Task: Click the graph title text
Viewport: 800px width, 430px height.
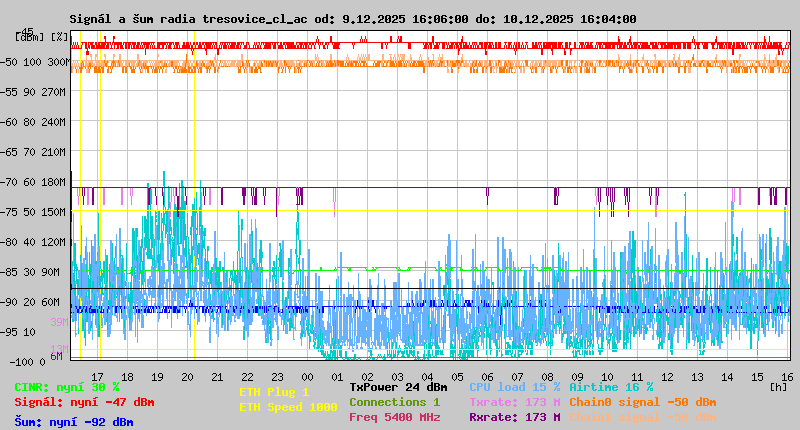Action: pyautogui.click(x=352, y=19)
